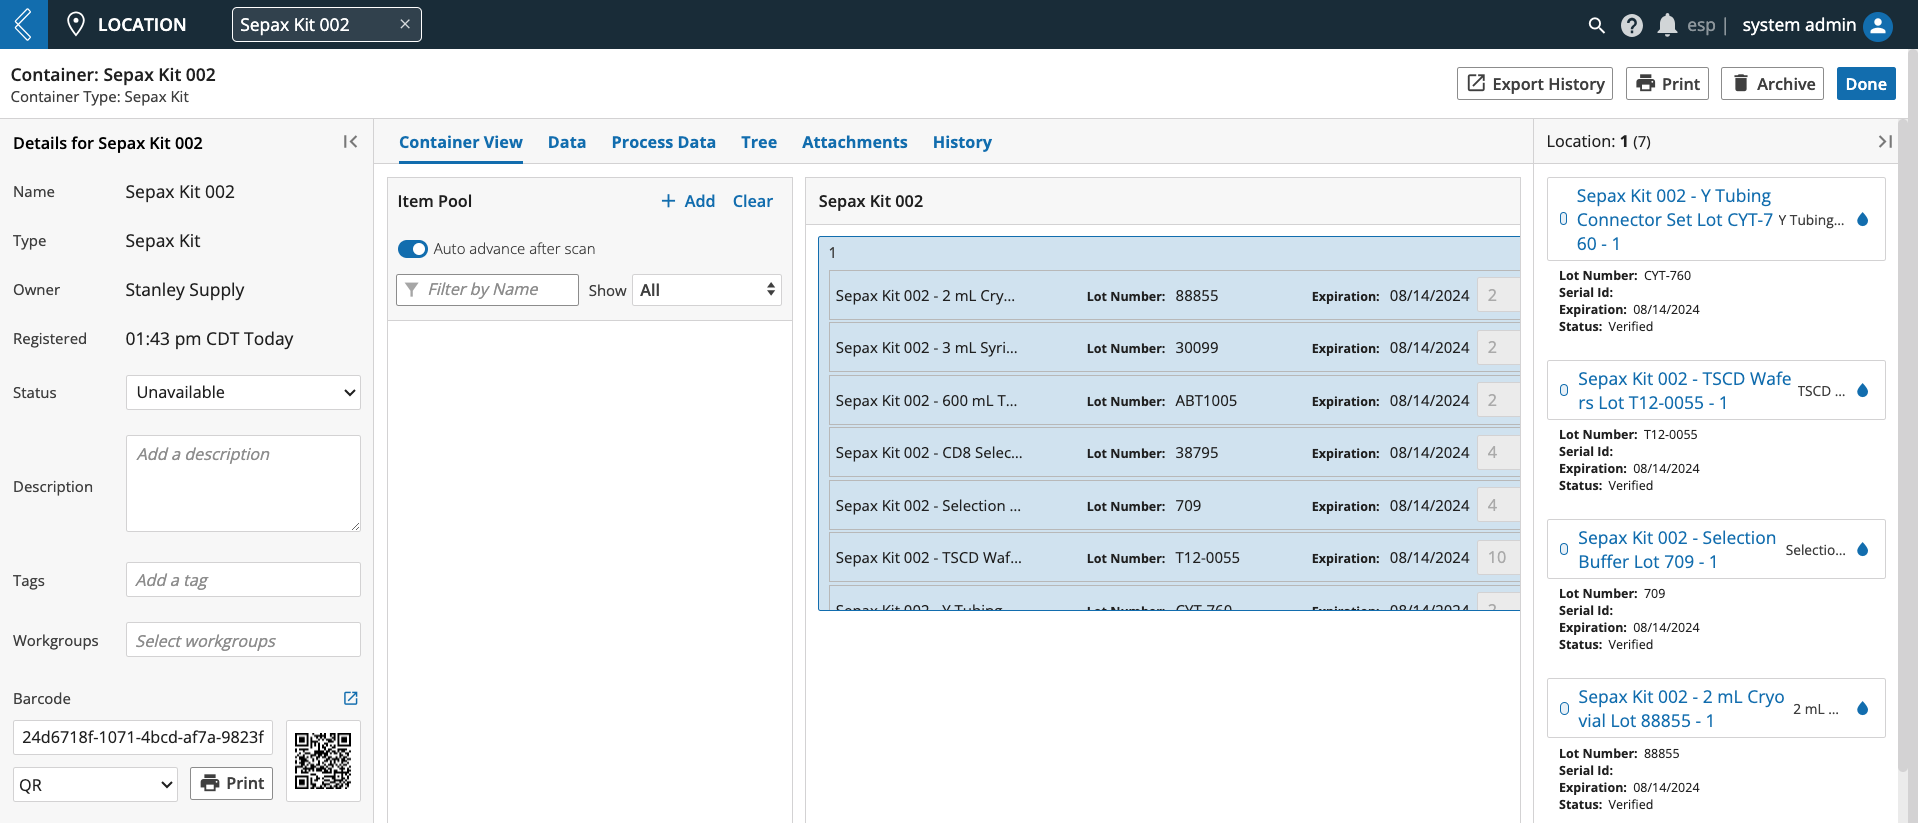The width and height of the screenshot is (1918, 823).
Task: Open the Y Tubing Connector Set card link
Action: pos(1675,220)
